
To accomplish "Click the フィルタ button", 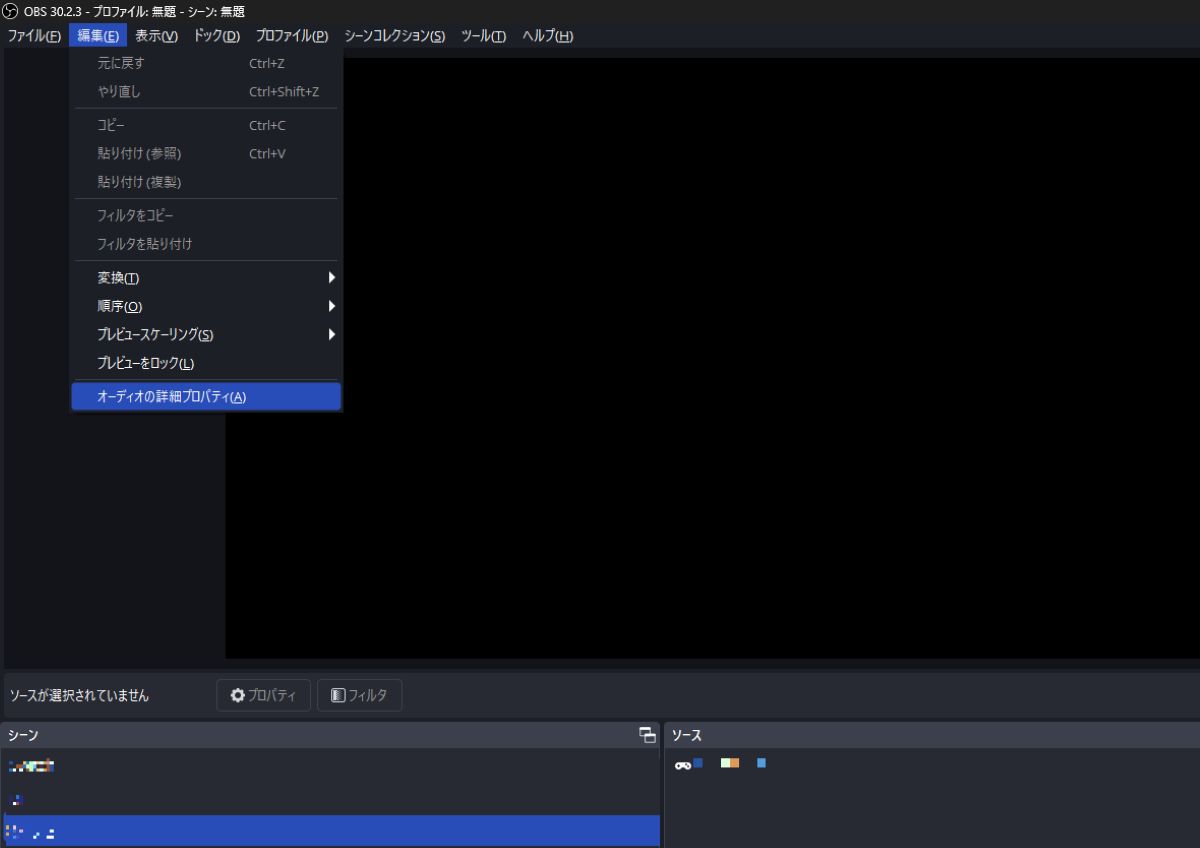I will coord(359,695).
